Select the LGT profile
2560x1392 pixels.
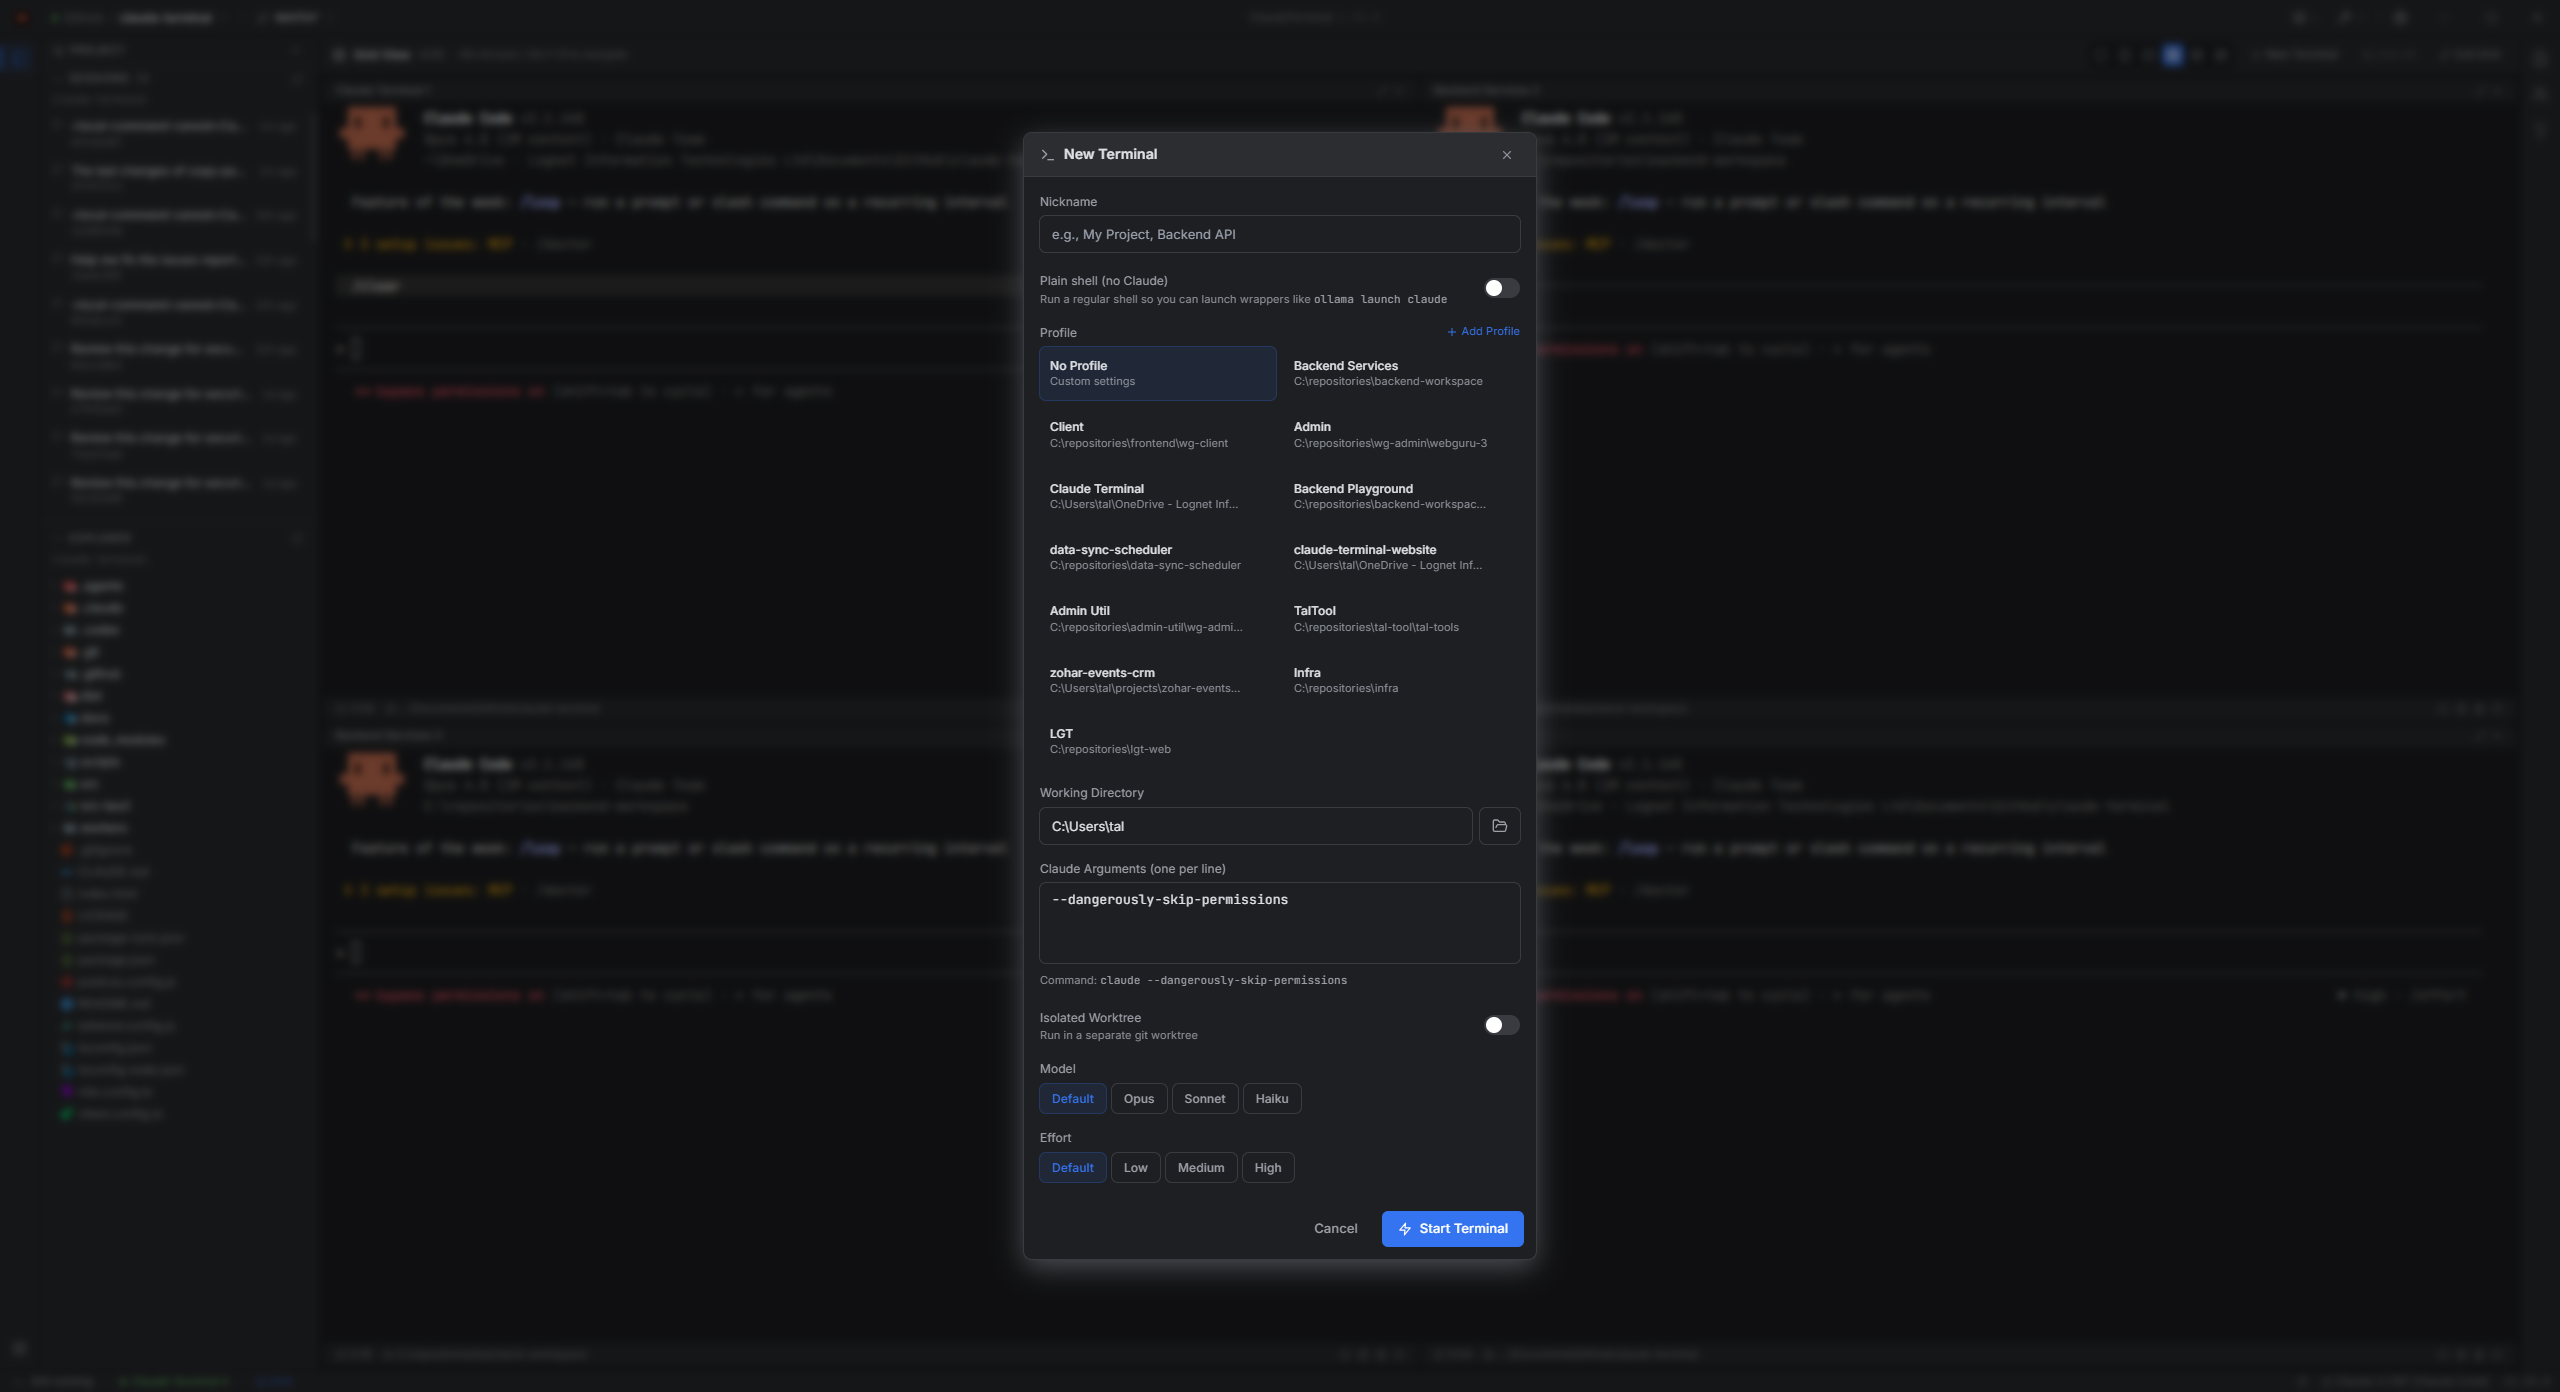coord(1157,741)
